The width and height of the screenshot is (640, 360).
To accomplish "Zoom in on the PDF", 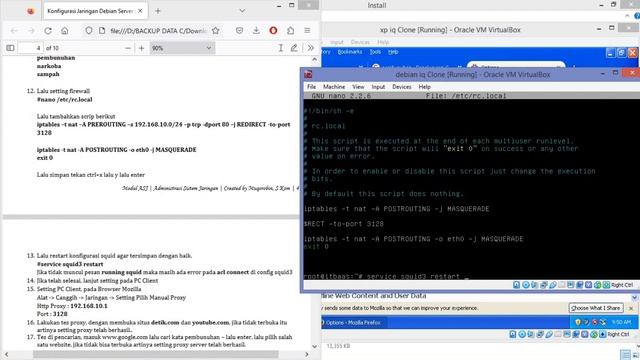I will [x=141, y=48].
